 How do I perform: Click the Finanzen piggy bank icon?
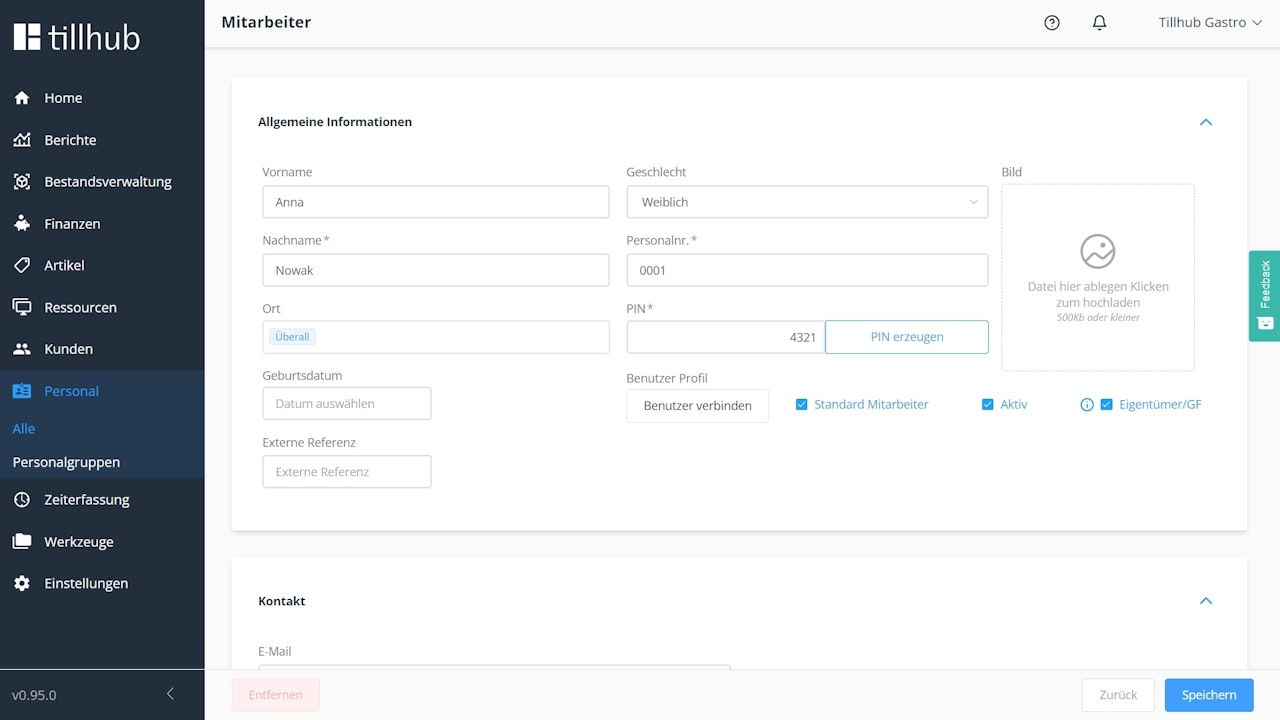22,224
